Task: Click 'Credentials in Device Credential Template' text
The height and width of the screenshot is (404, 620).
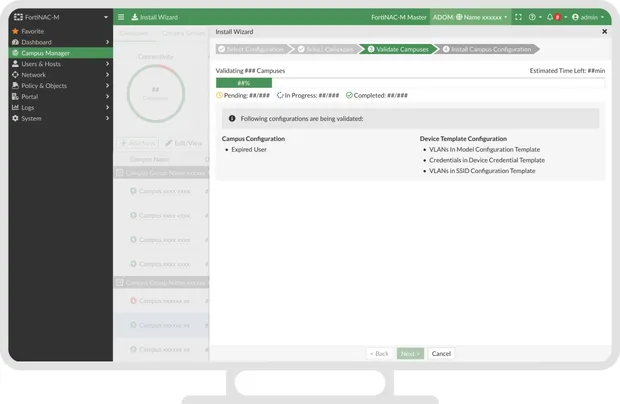Action: pyautogui.click(x=487, y=160)
